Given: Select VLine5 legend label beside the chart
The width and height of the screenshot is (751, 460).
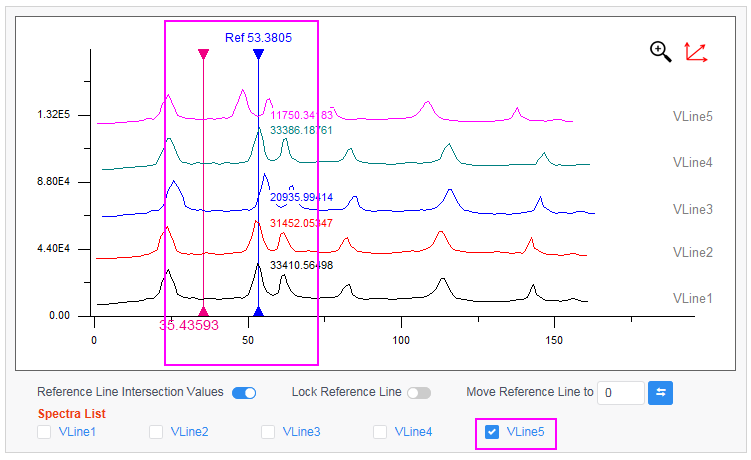Looking at the screenshot, I should (x=692, y=116).
